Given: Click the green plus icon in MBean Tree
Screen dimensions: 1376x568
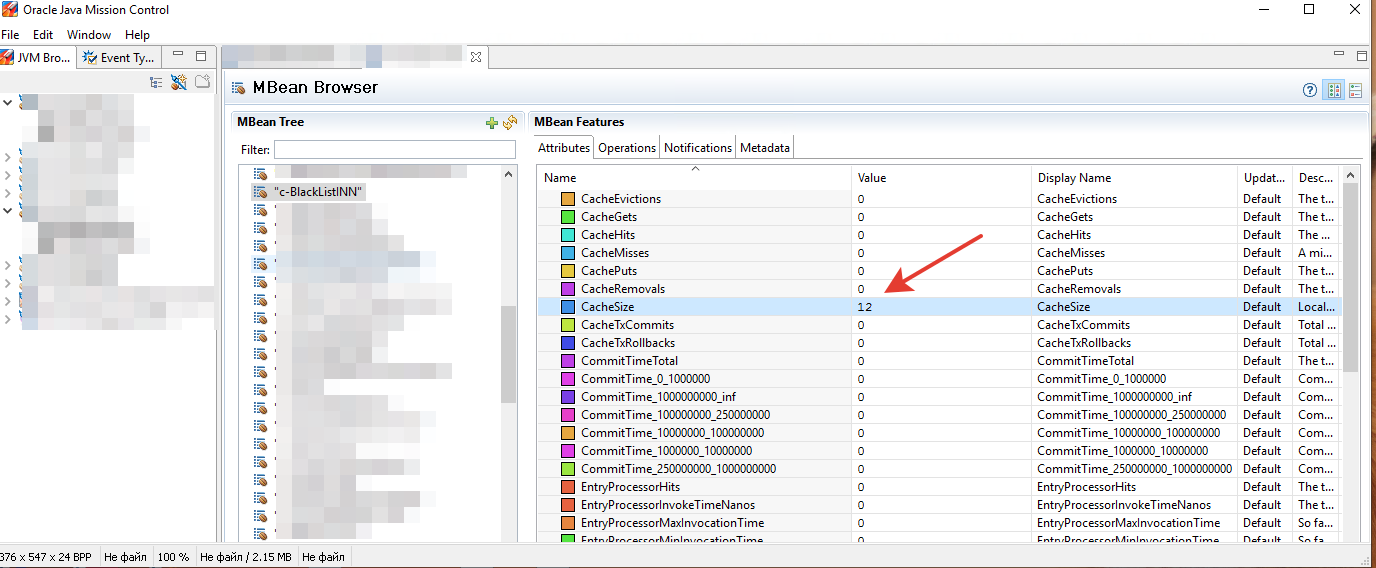Looking at the screenshot, I should tap(491, 123).
